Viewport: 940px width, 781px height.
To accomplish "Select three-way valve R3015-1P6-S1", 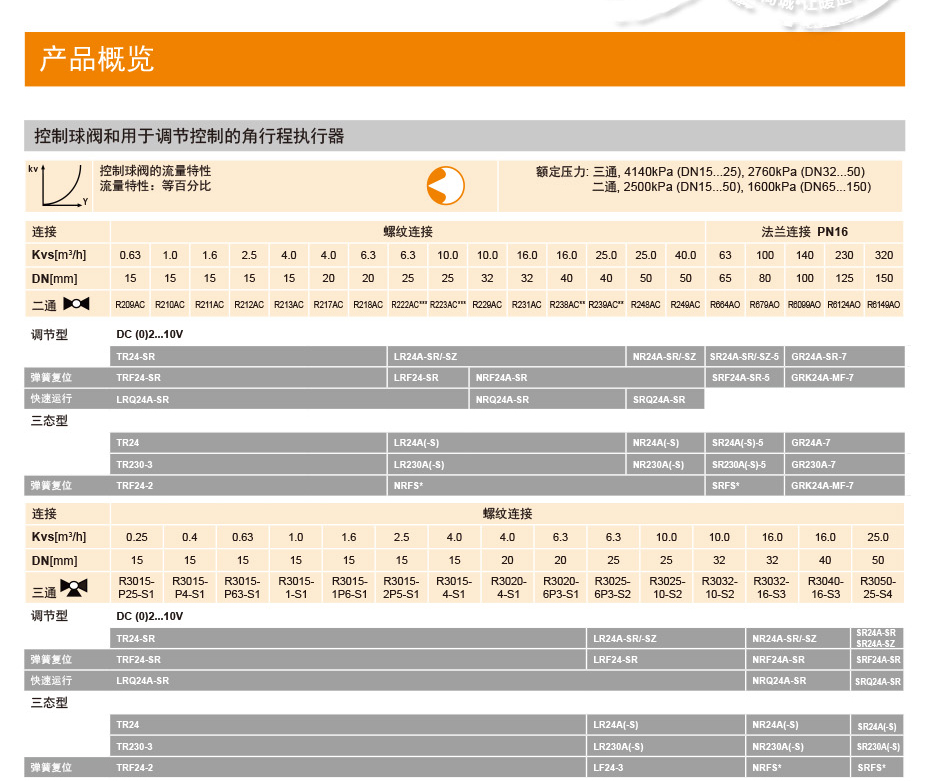I will click(x=349, y=588).
